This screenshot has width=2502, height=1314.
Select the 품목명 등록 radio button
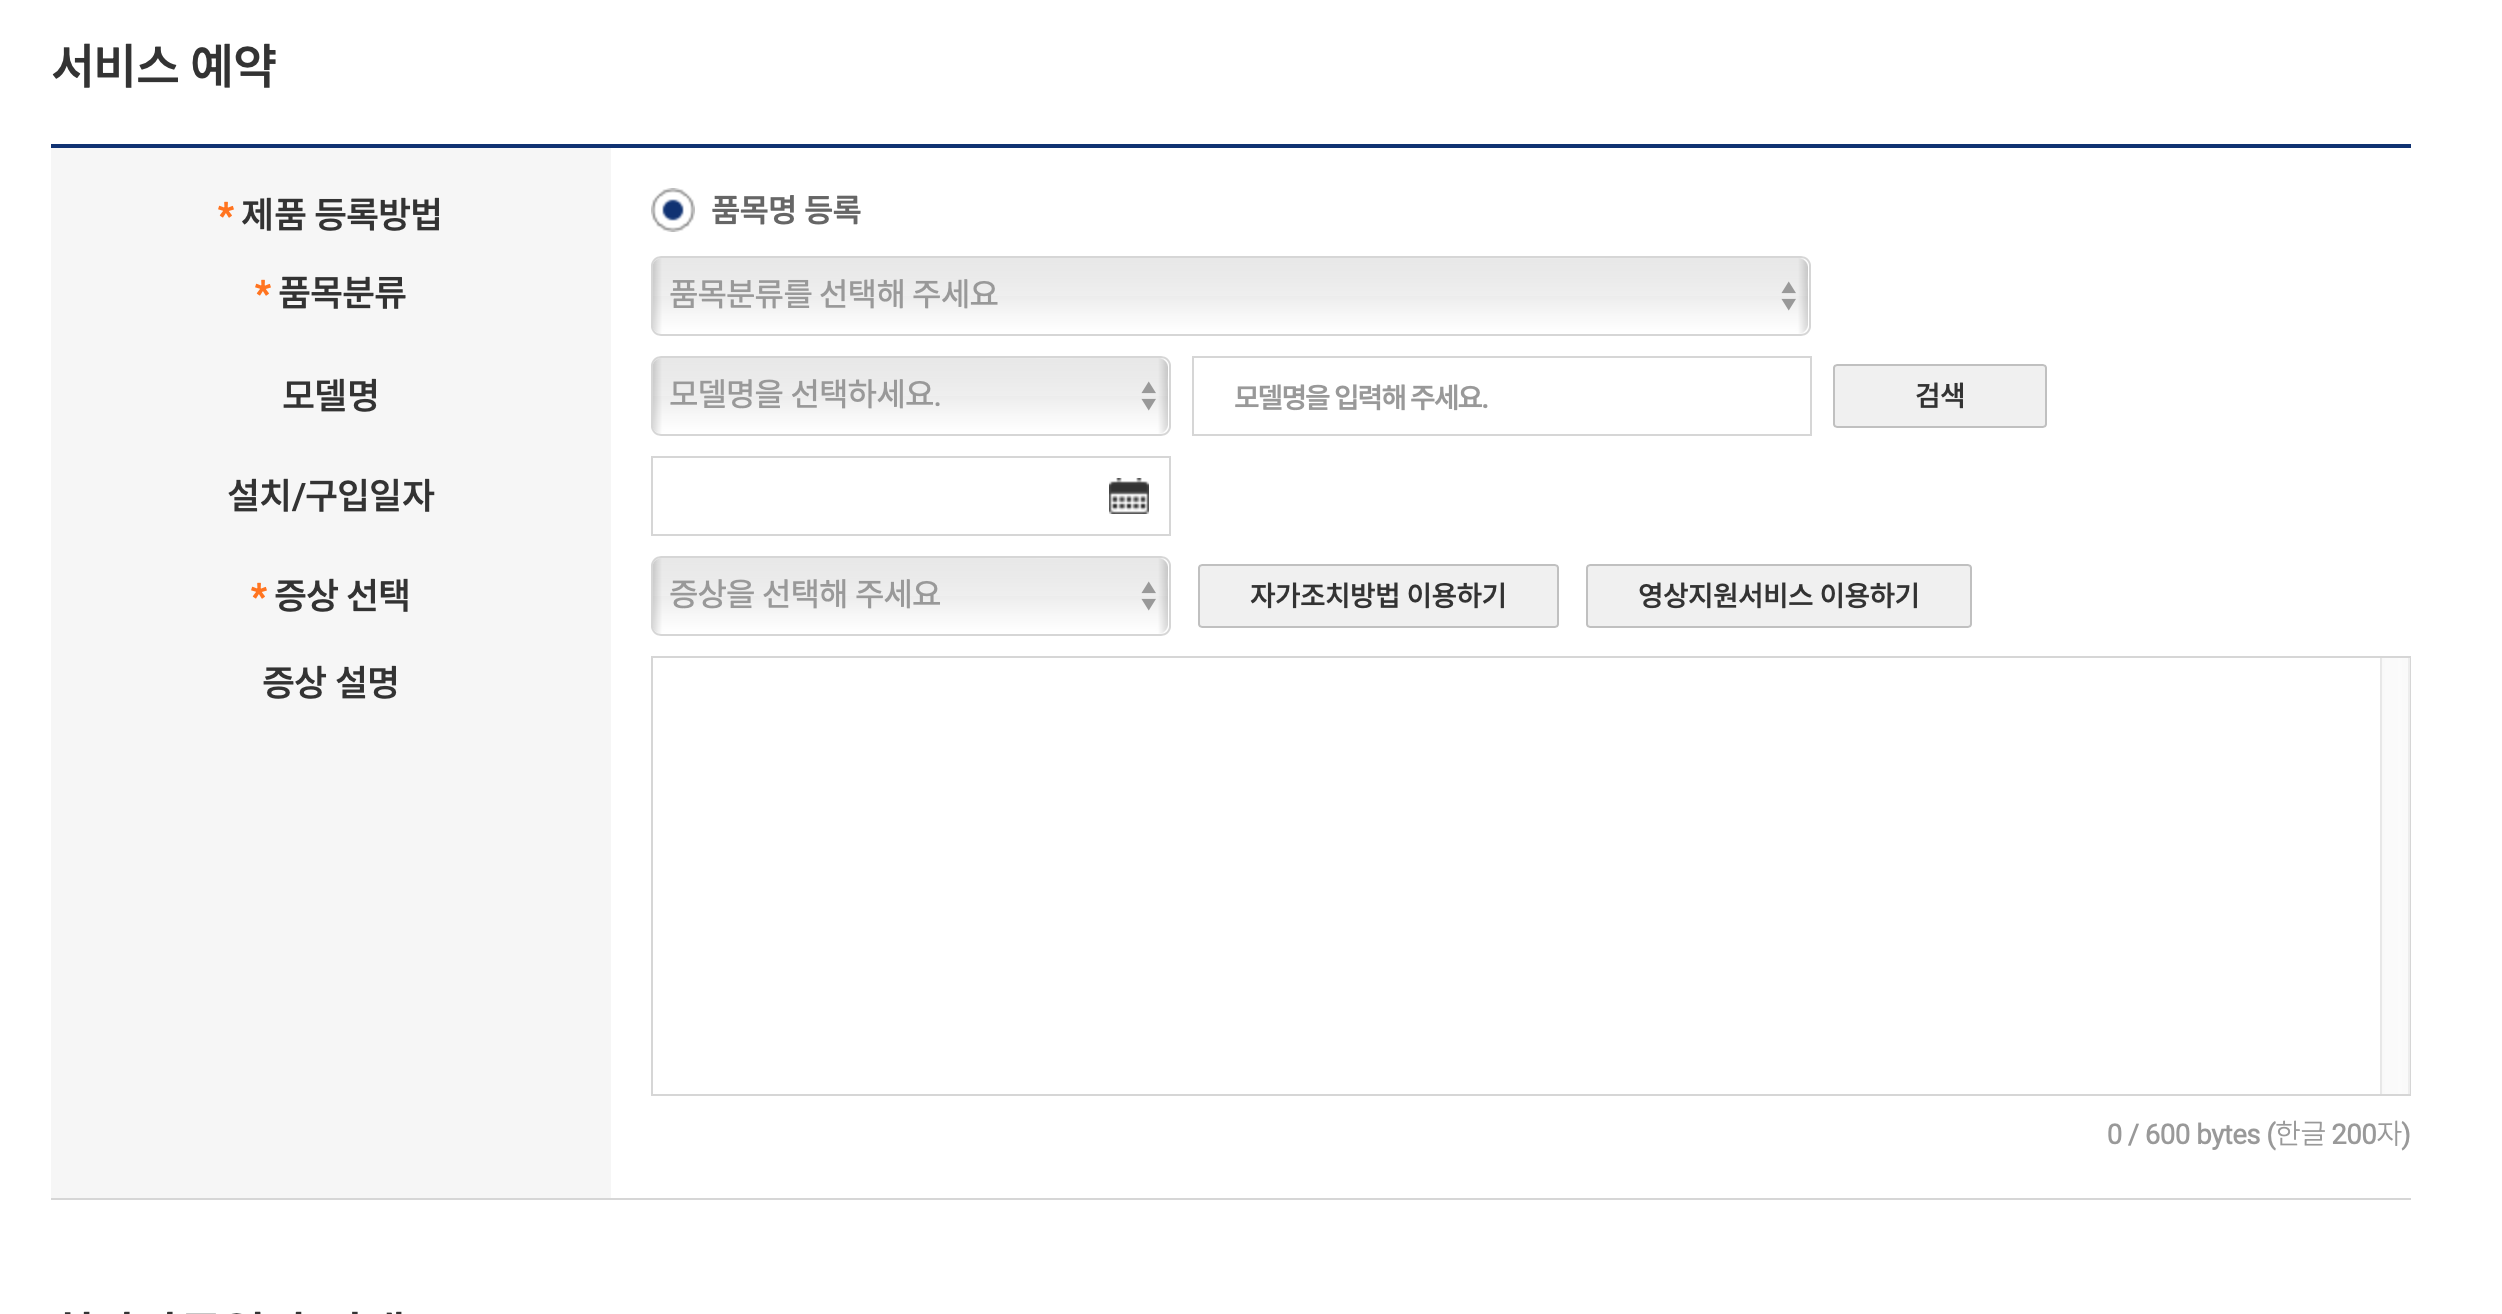click(x=673, y=210)
